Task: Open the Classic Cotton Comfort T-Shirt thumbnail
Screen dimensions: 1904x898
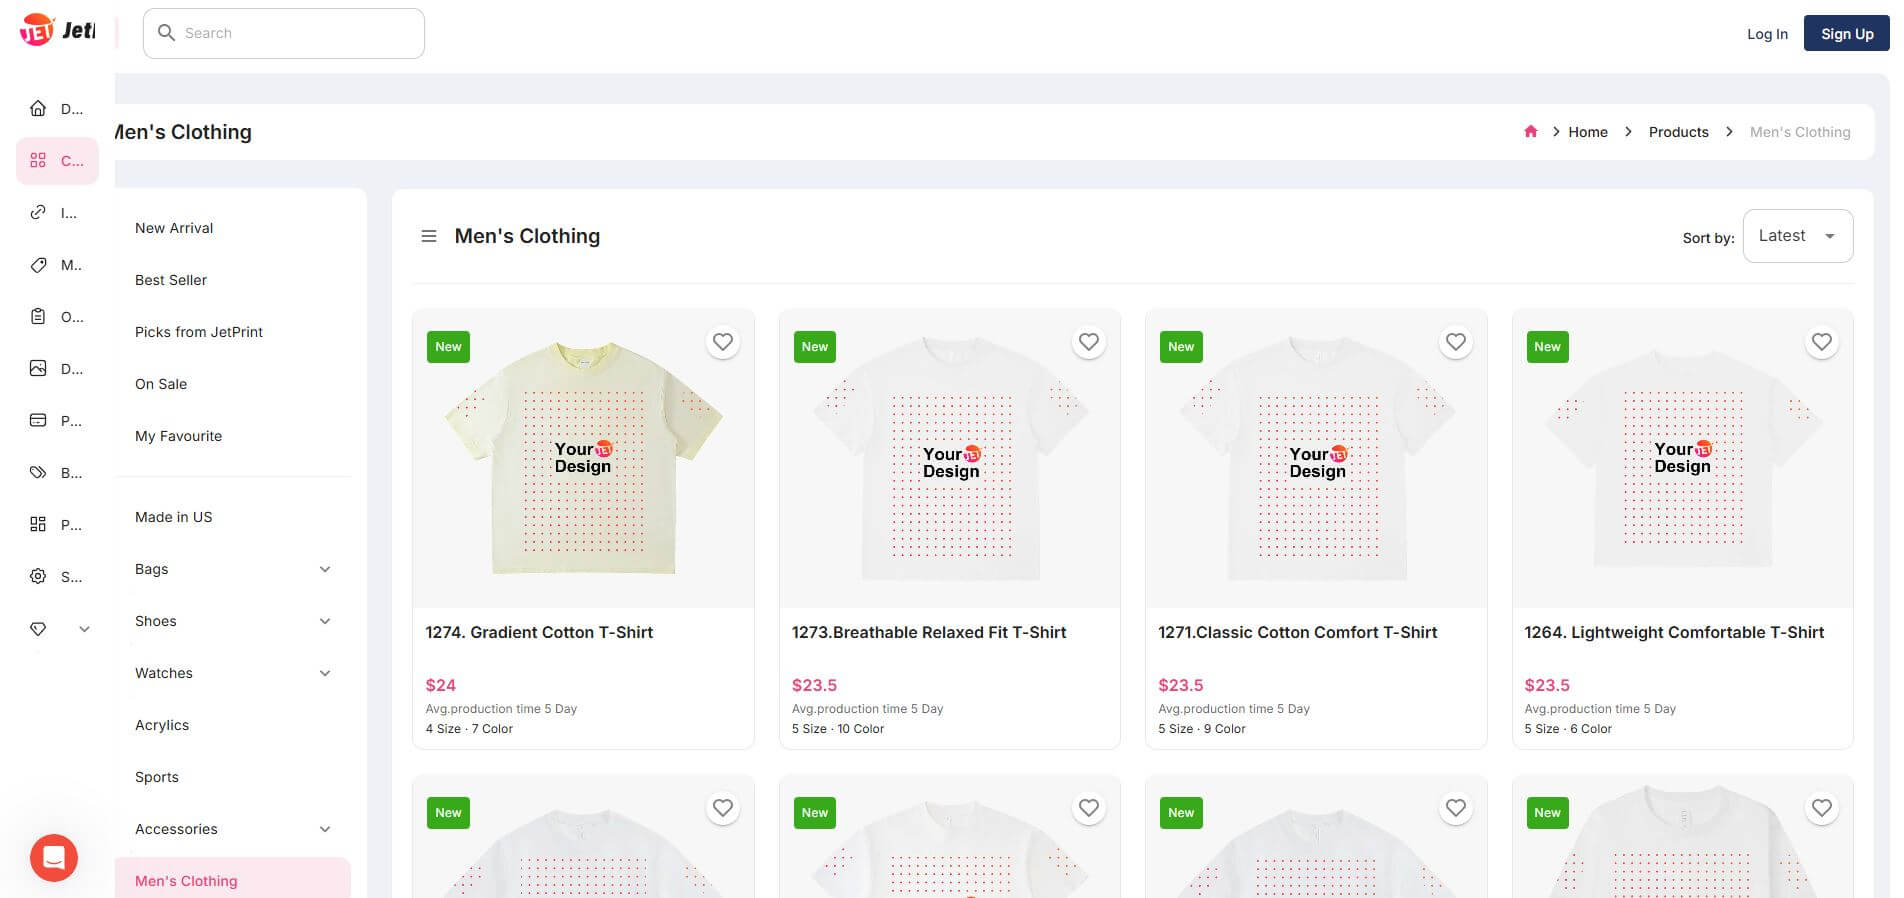Action: tap(1316, 459)
